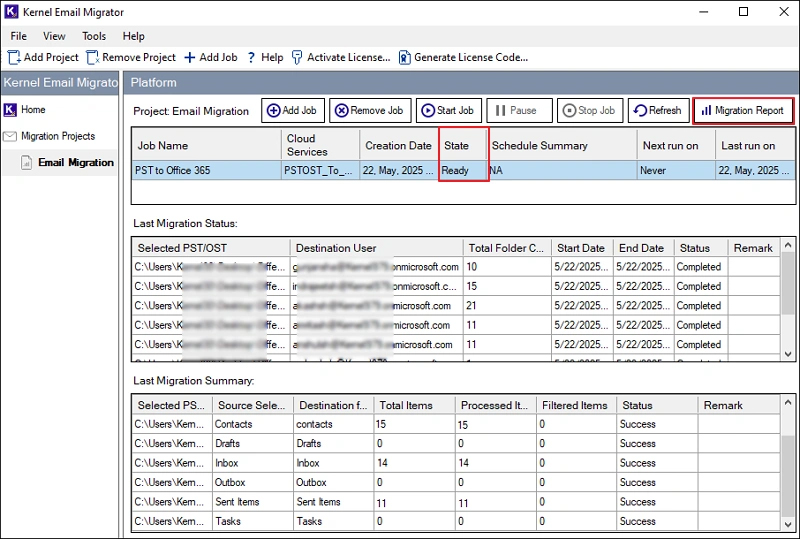The height and width of the screenshot is (539, 800).
Task: Click the Outbox source folder cell
Action: (253, 482)
